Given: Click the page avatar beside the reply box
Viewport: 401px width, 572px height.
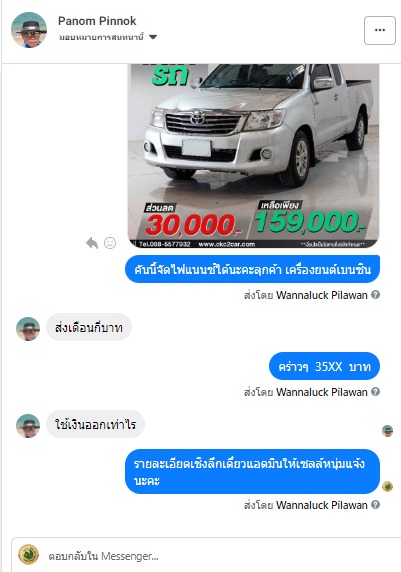Looking at the screenshot, I should (28, 554).
